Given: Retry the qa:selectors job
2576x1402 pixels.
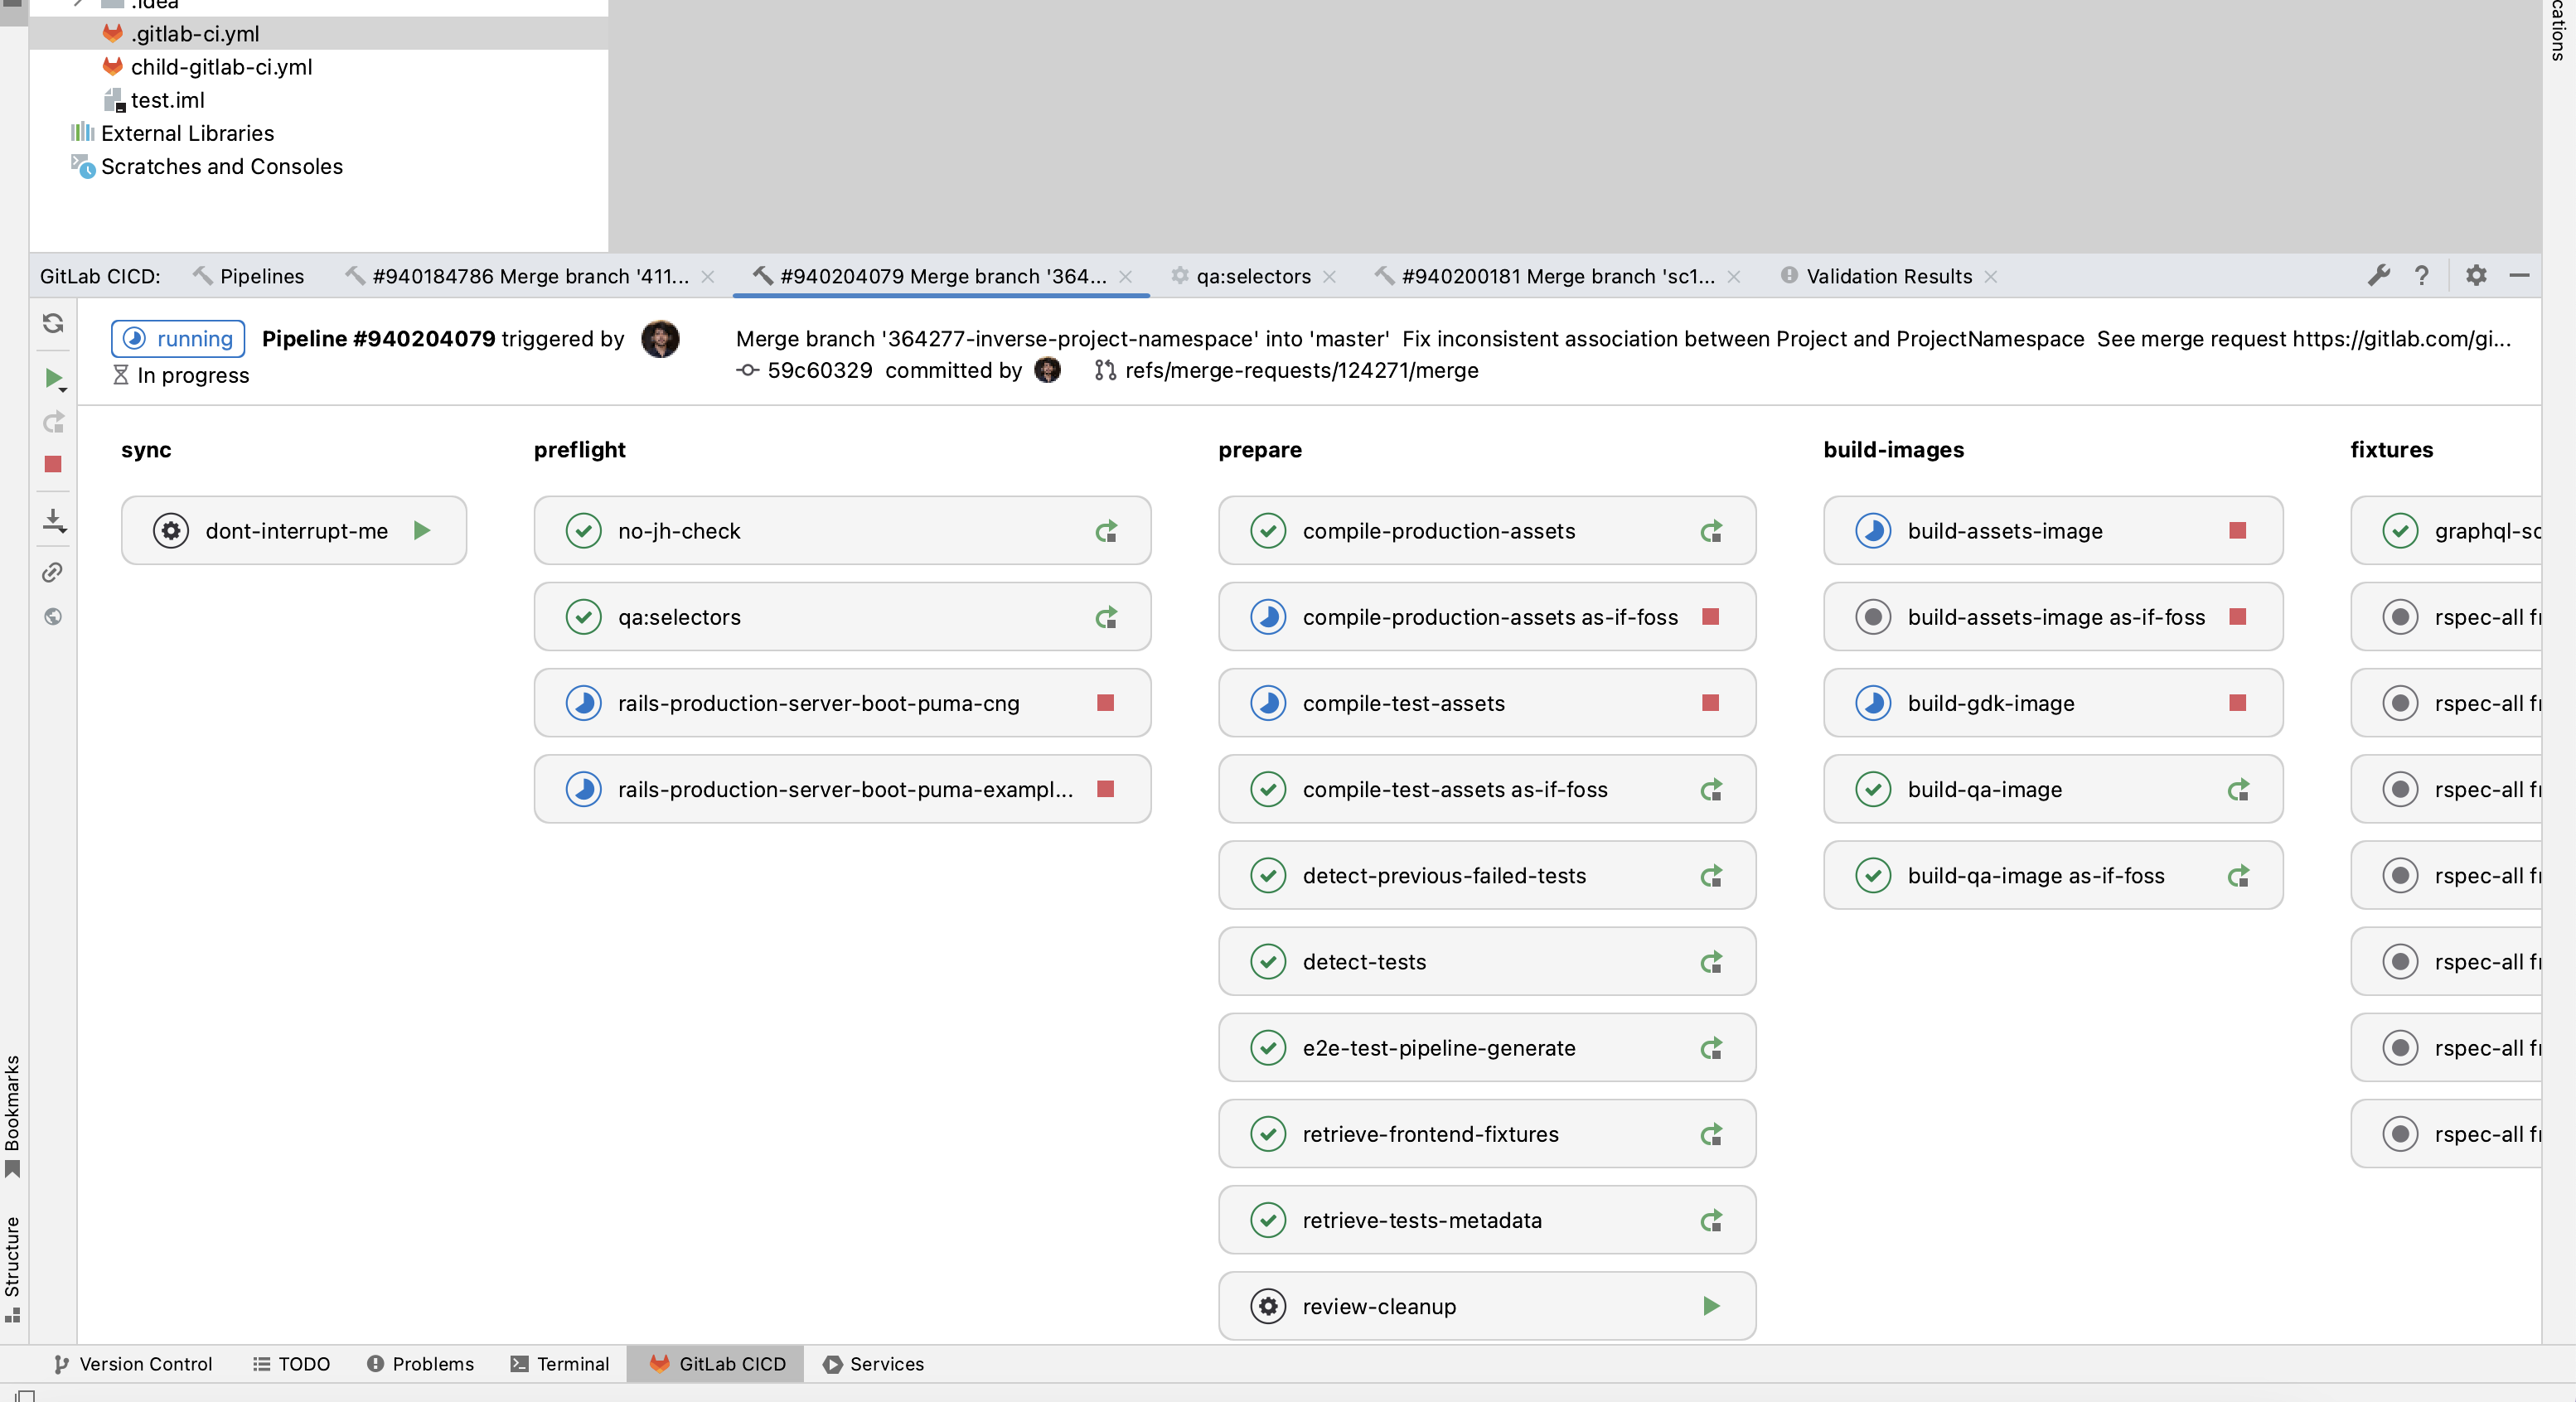Looking at the screenshot, I should [1106, 617].
